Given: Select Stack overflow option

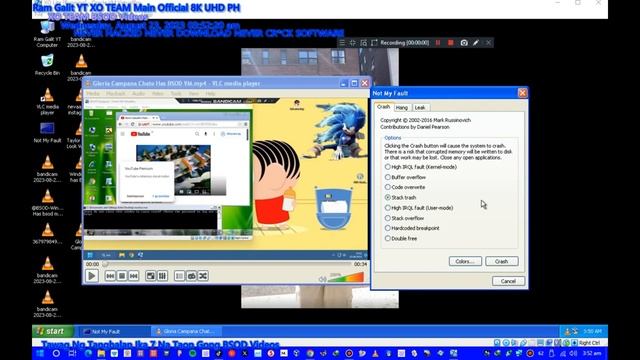Looking at the screenshot, I should tap(404, 218).
